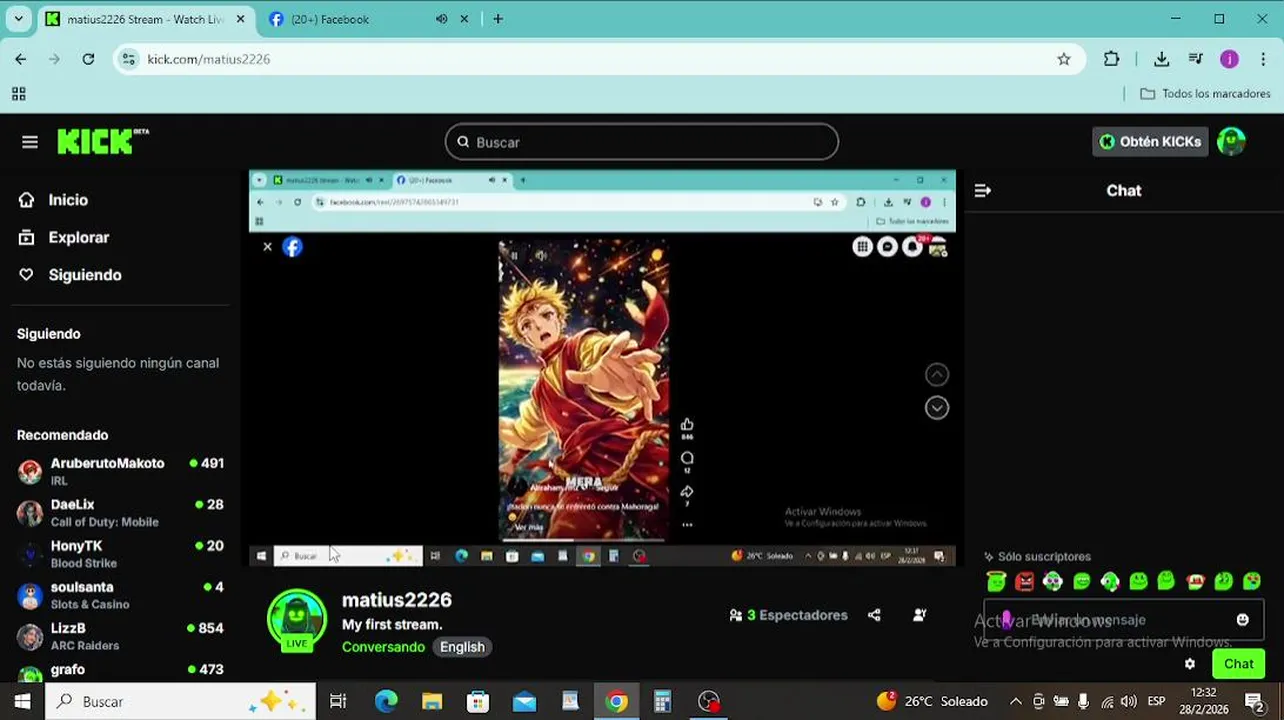Open Chrome profile avatar
The height and width of the screenshot is (720, 1284).
pos(1229,59)
